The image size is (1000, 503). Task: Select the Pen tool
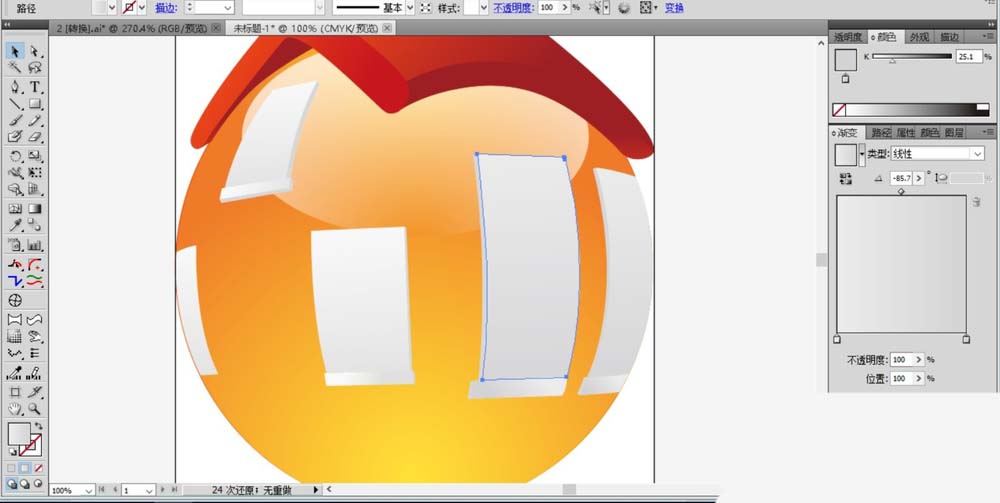tap(15, 87)
